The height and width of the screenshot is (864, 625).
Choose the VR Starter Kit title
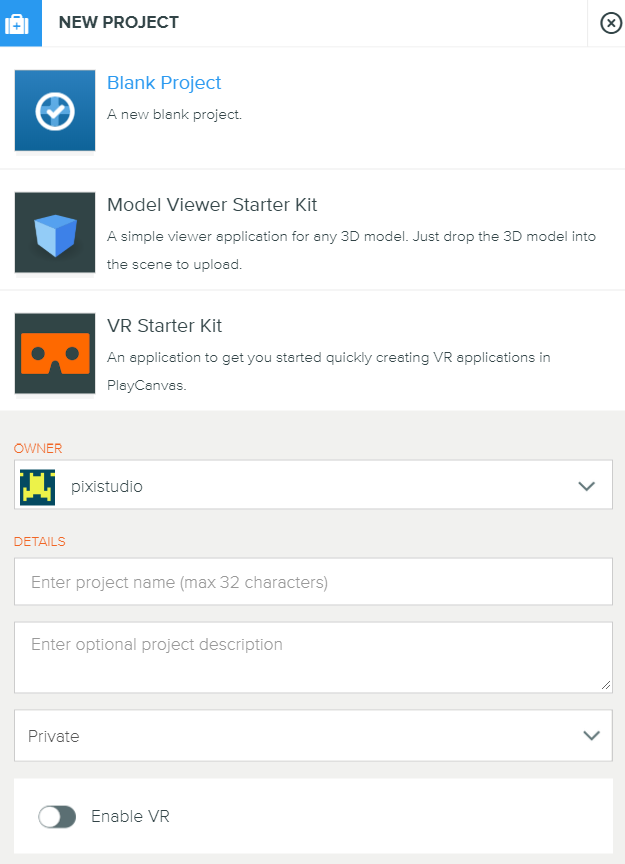pos(164,326)
